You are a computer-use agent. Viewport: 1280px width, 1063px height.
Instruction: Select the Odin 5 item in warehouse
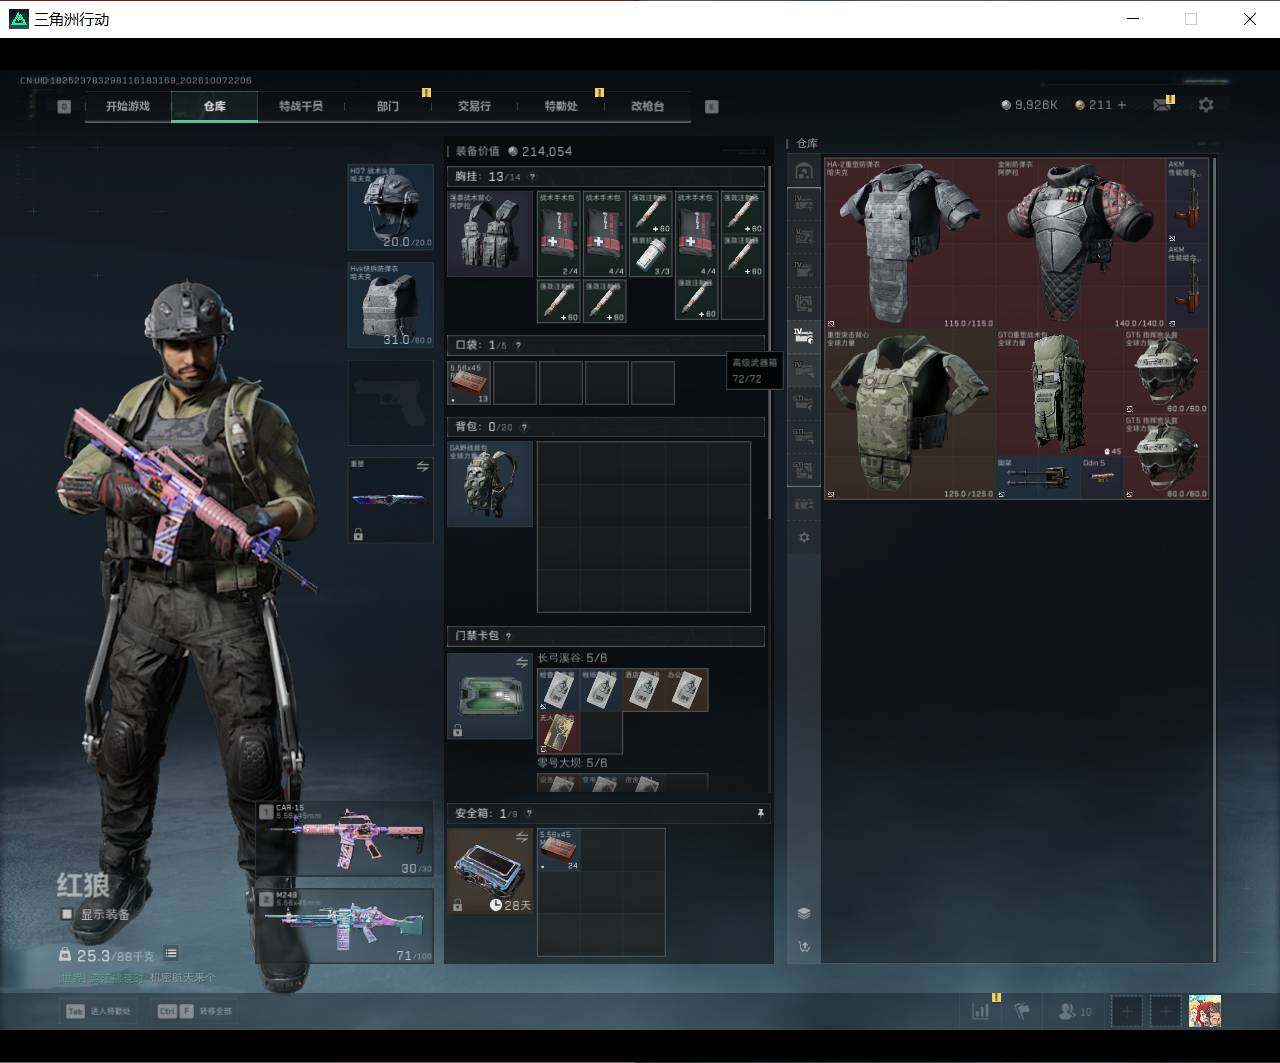click(1102, 478)
